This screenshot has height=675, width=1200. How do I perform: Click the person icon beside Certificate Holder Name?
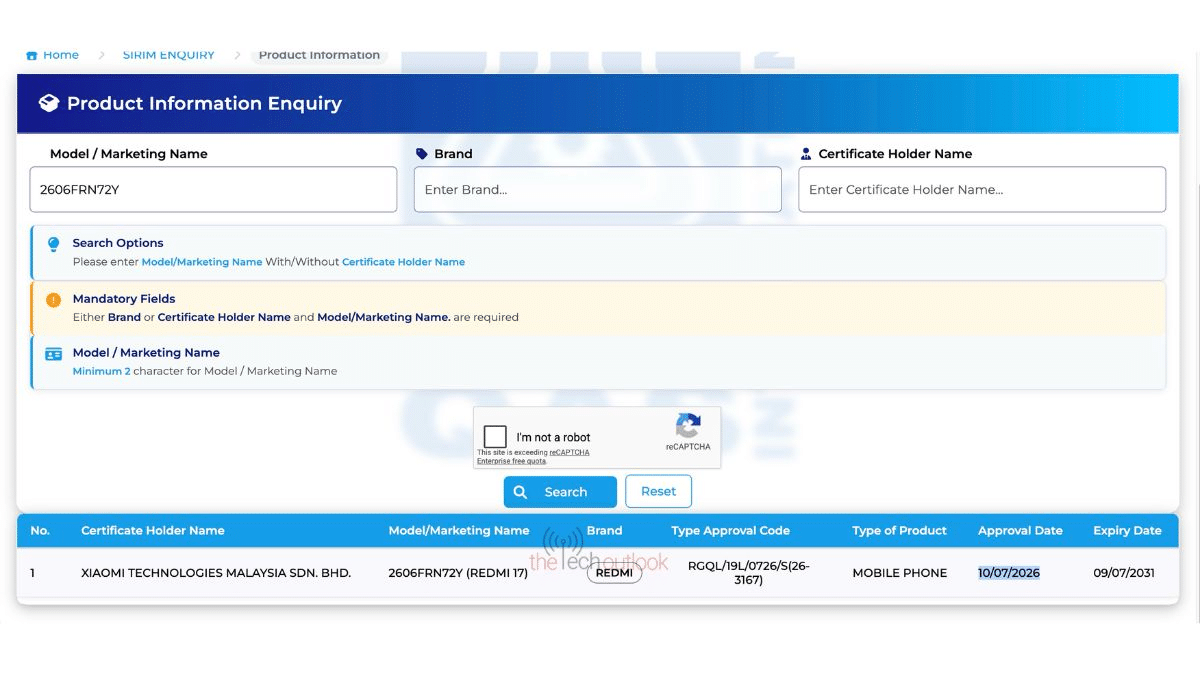tap(806, 154)
